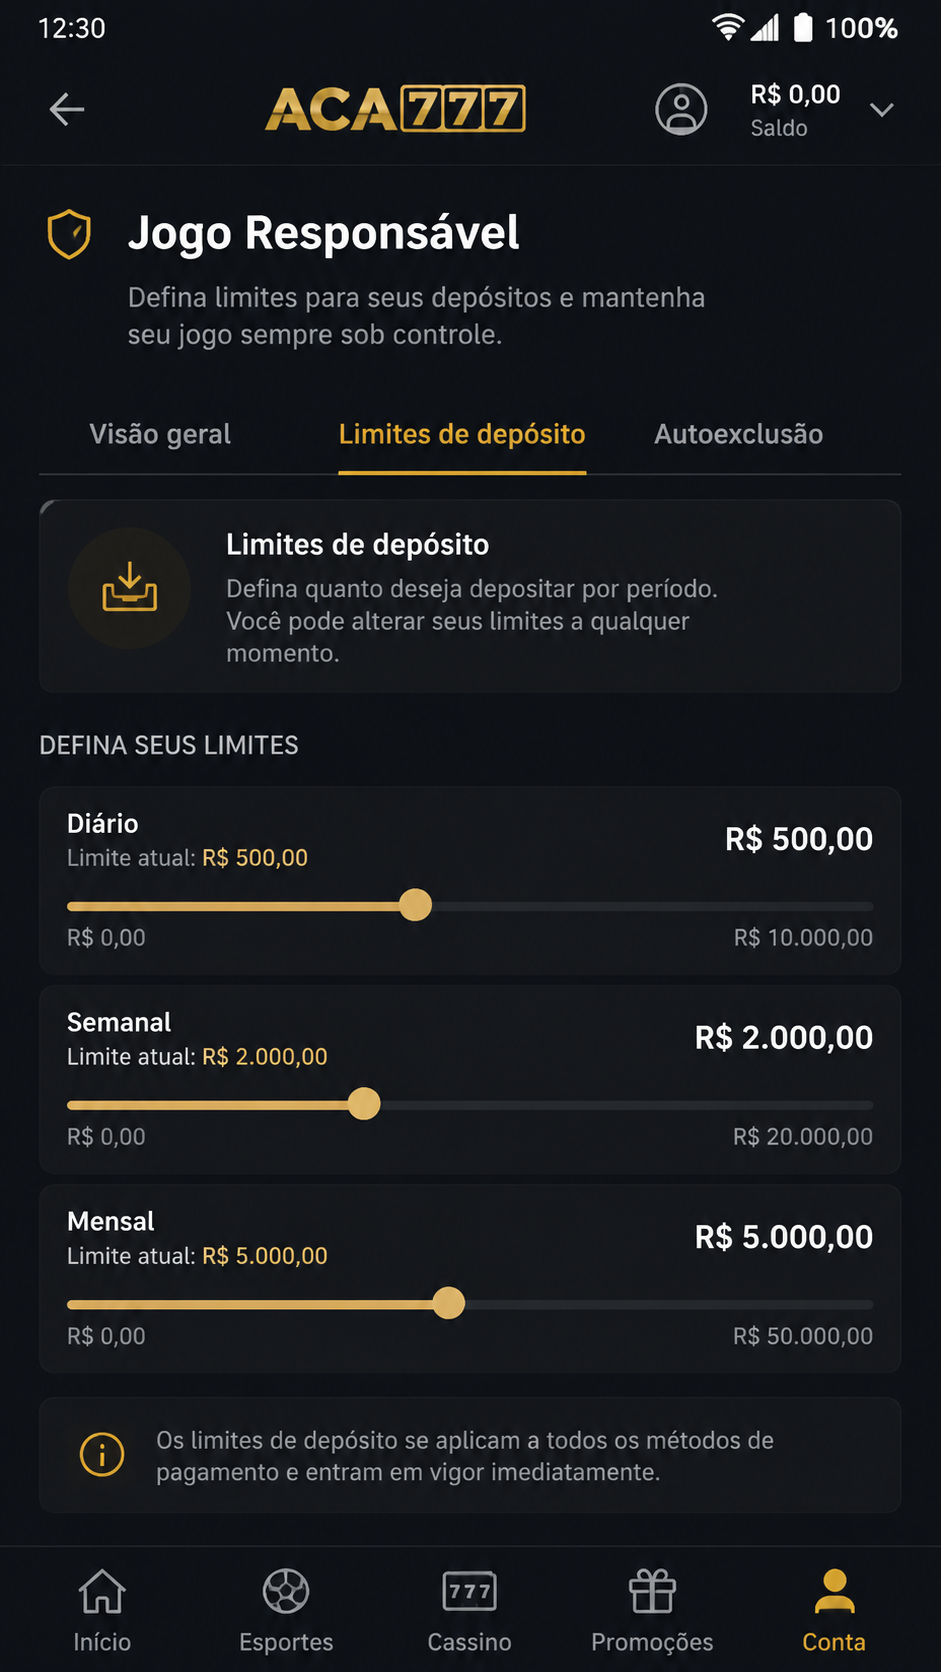Viewport: 941px width, 1672px height.
Task: Click the Diário limit slider handle
Action: click(415, 905)
